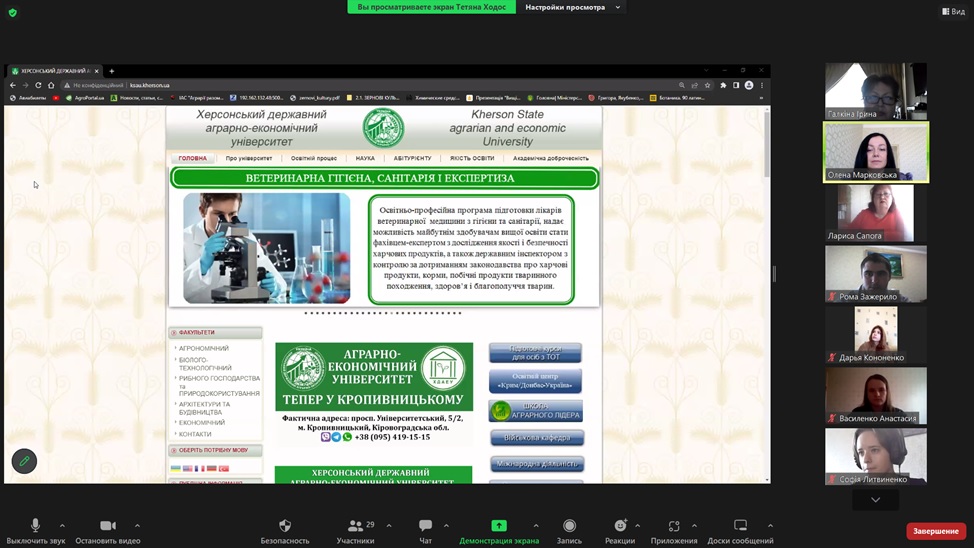The width and height of the screenshot is (974, 548).
Task: Open the Безопасность shield icon
Action: point(285,526)
